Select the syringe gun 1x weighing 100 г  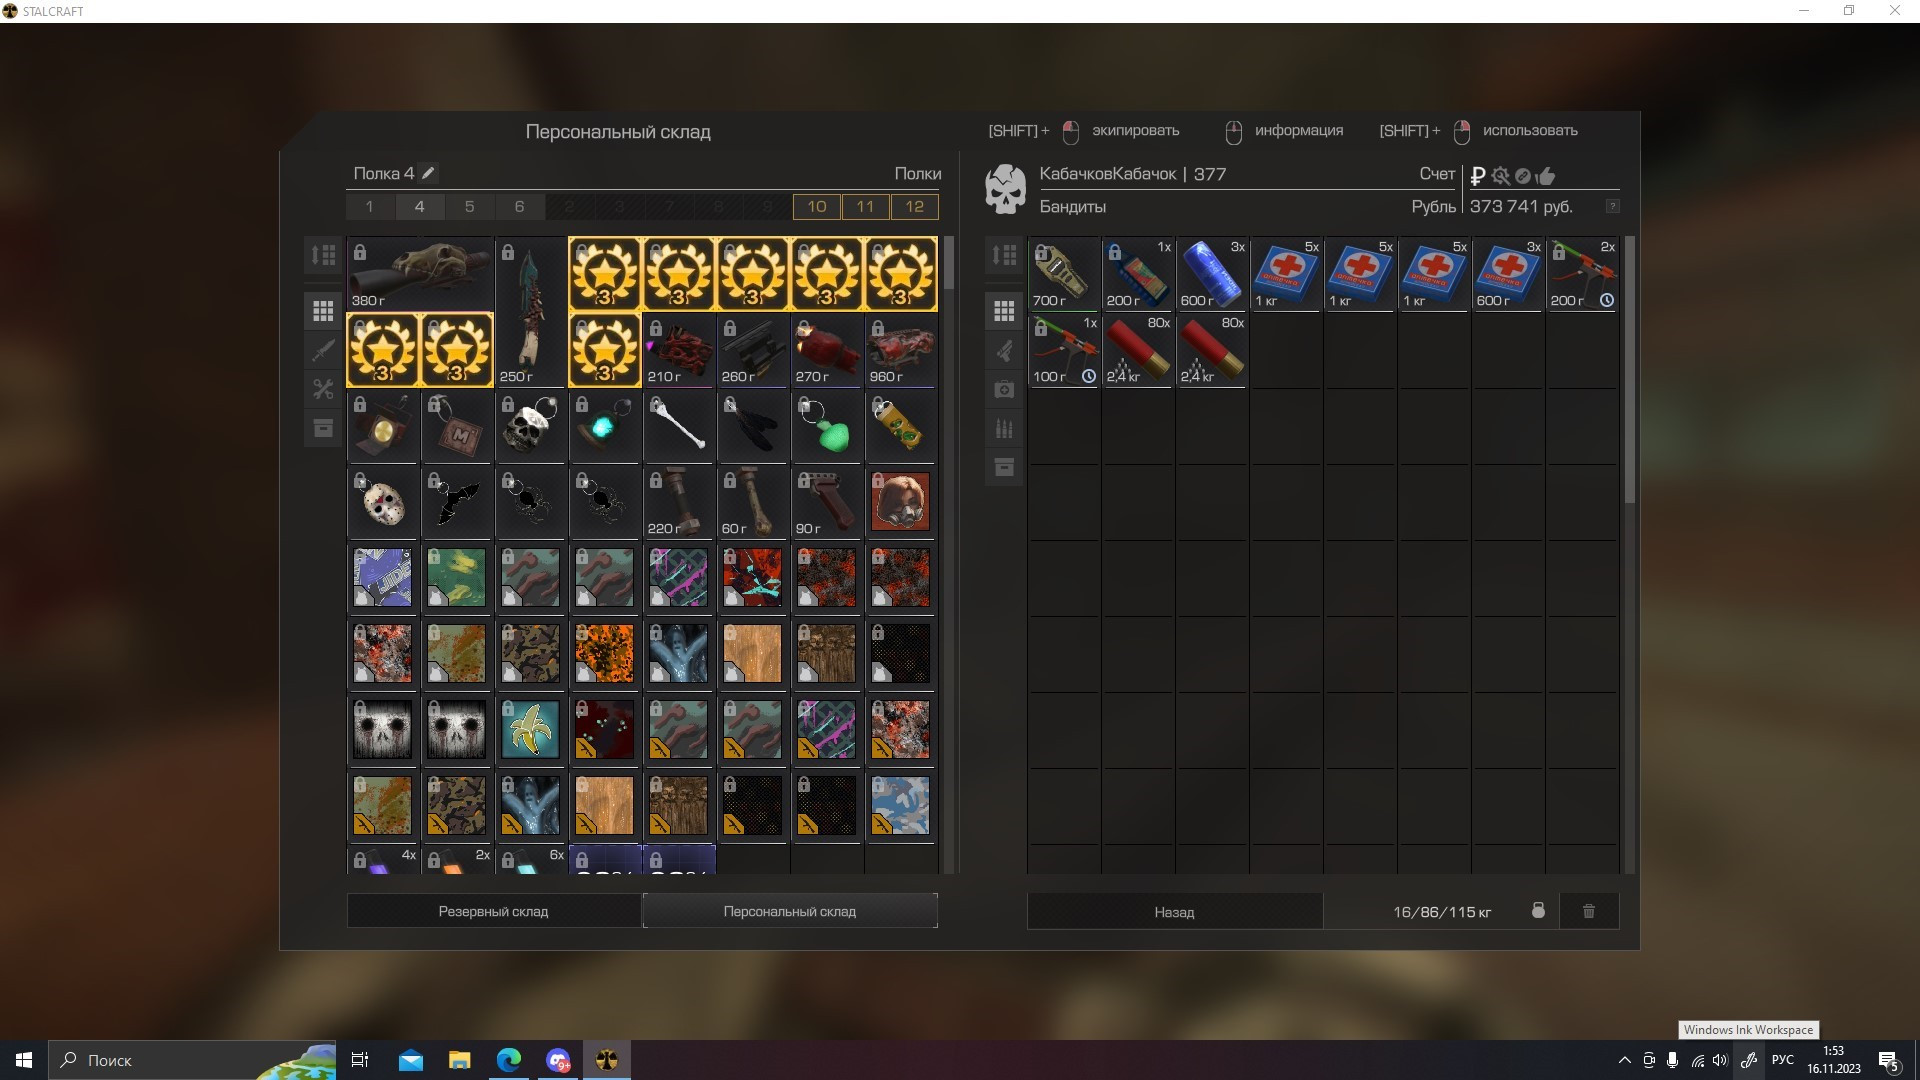pos(1064,350)
